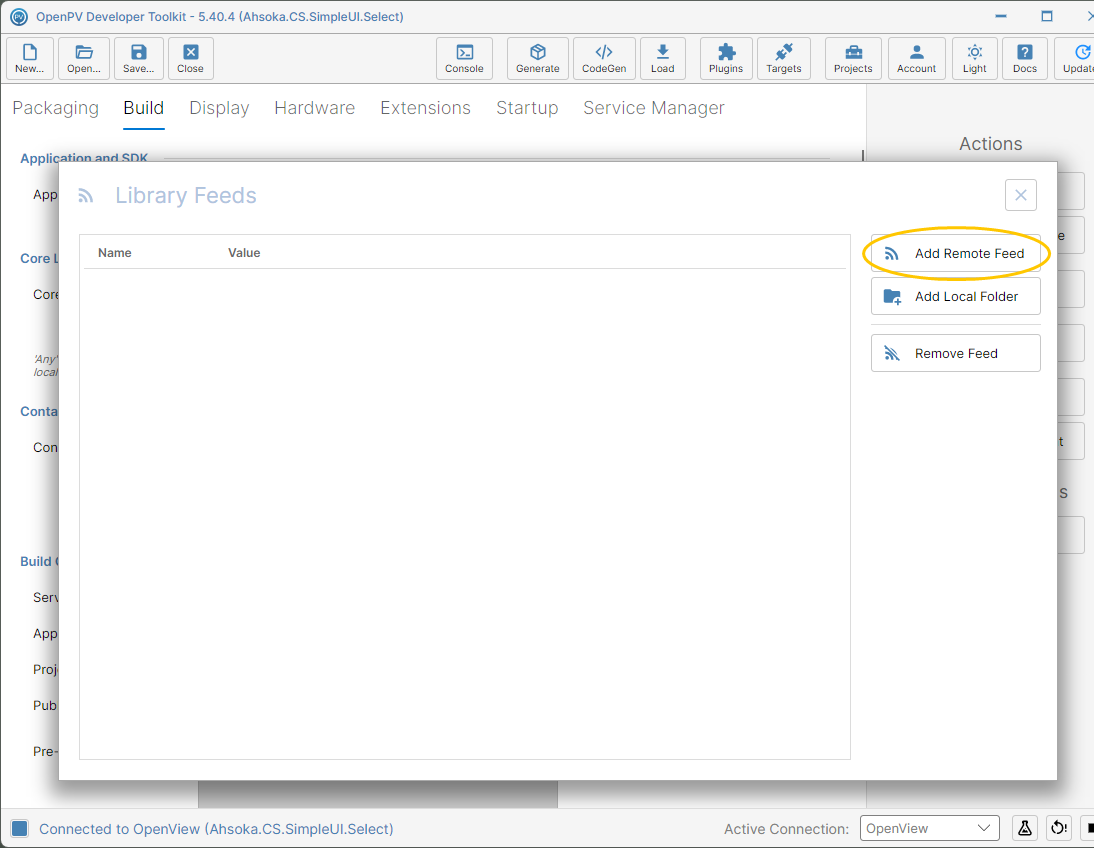This screenshot has height=848, width=1116.
Task: Open the Hardware tab
Action: click(x=315, y=108)
